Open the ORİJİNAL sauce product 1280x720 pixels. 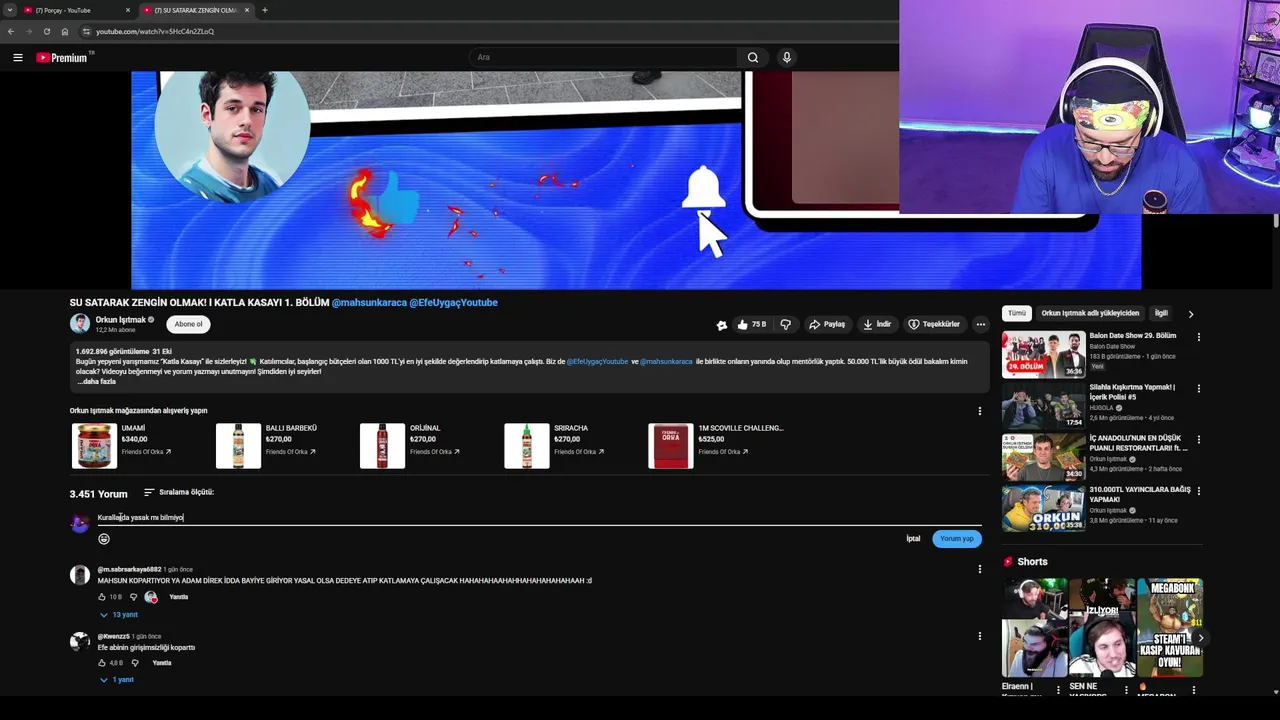point(411,446)
